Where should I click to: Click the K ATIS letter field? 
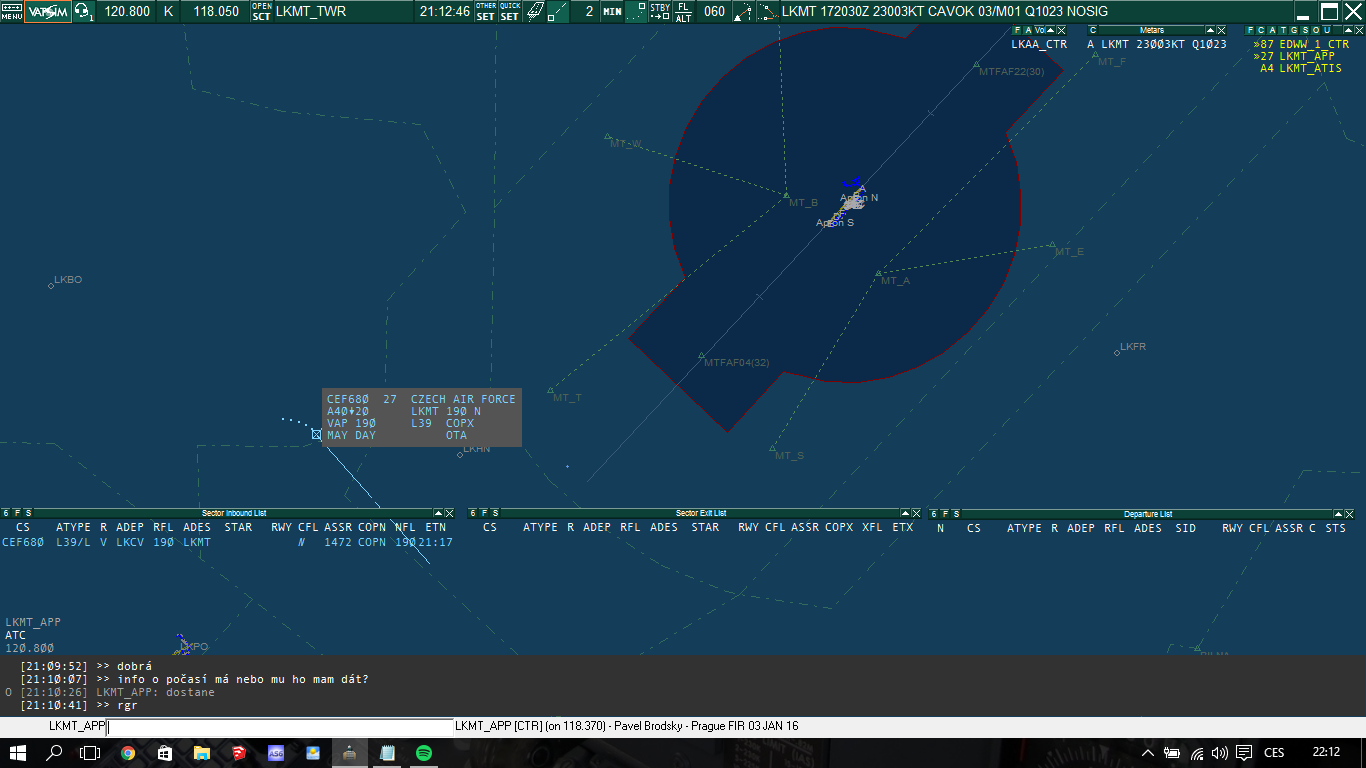(168, 12)
